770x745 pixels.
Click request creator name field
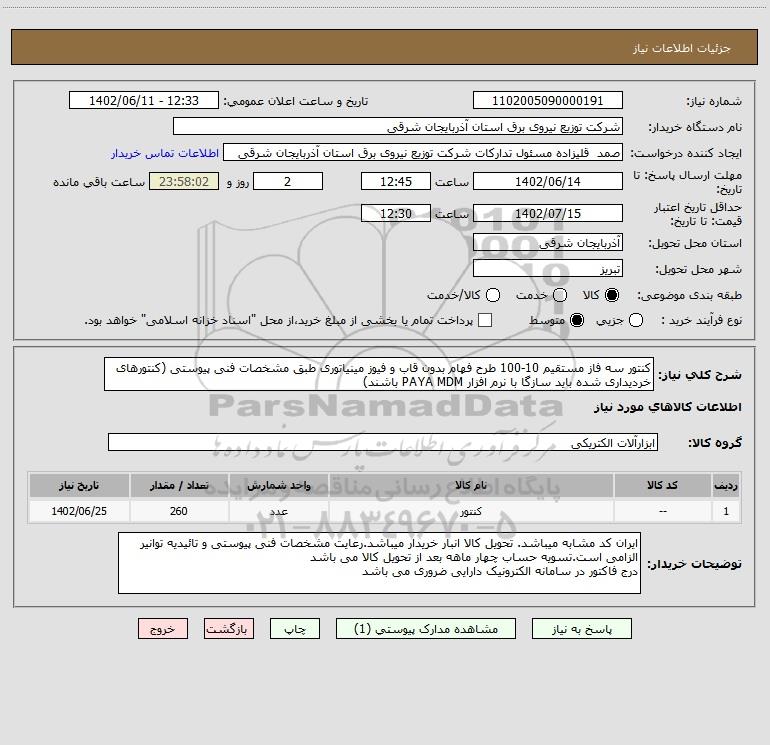(423, 153)
